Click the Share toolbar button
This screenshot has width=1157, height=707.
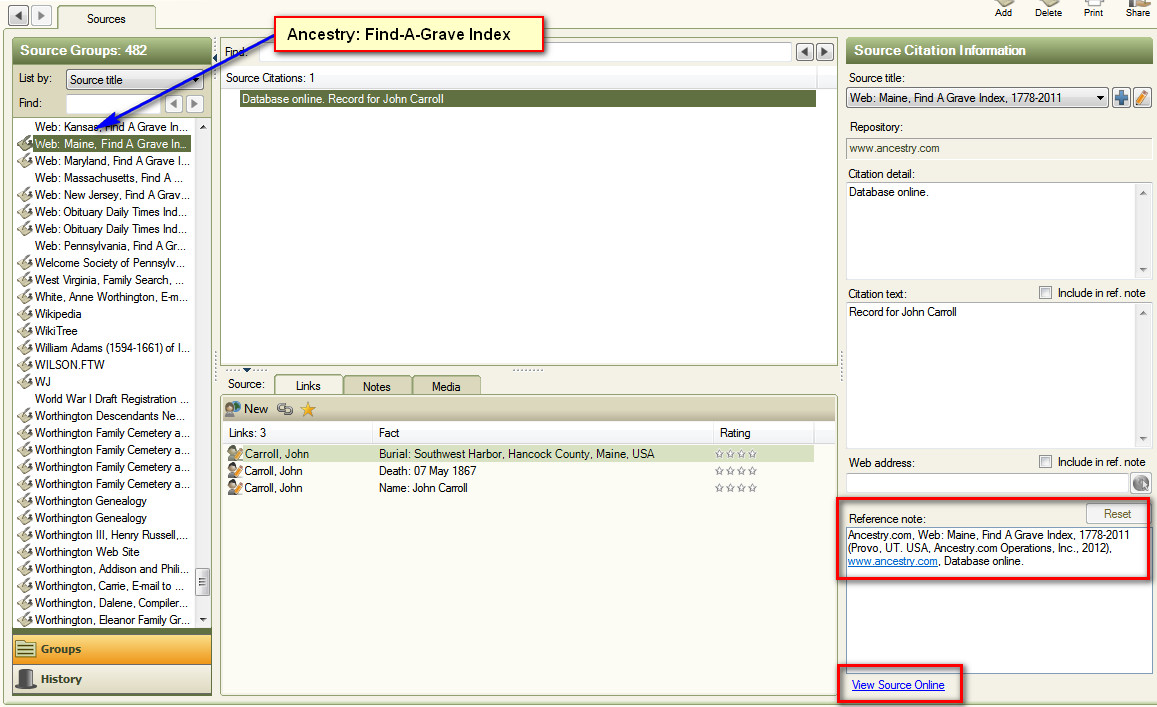pos(1138,9)
